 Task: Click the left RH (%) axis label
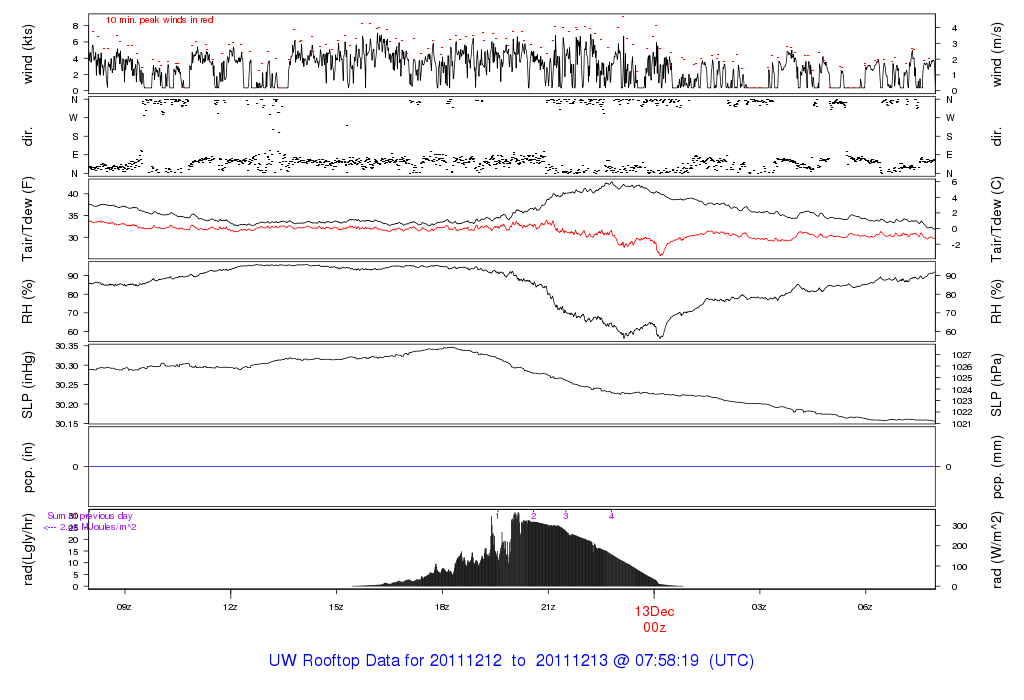[28, 300]
